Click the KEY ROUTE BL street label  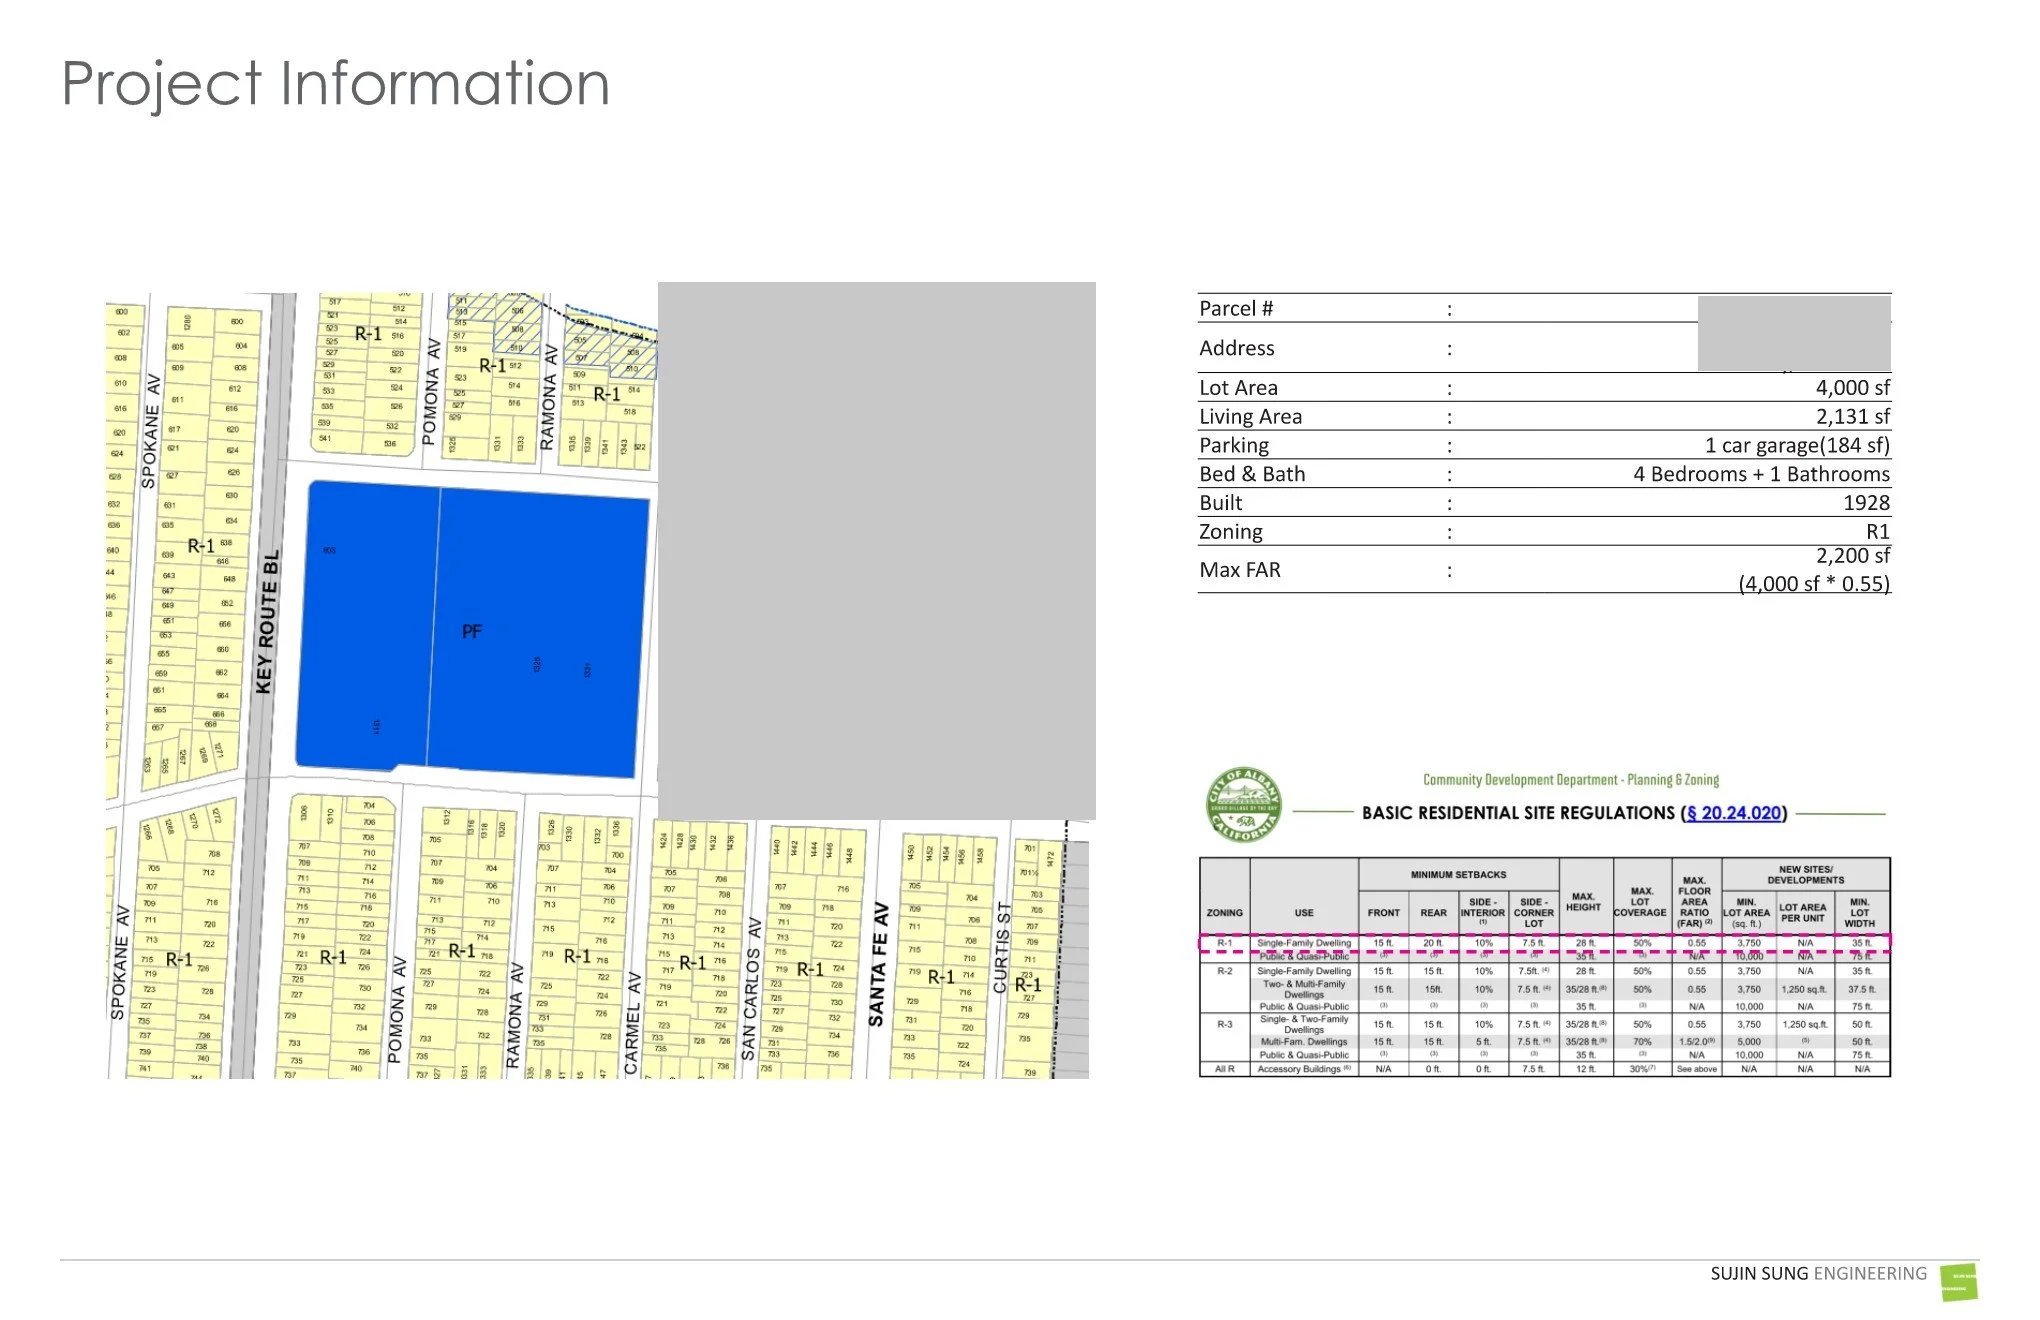tap(265, 621)
